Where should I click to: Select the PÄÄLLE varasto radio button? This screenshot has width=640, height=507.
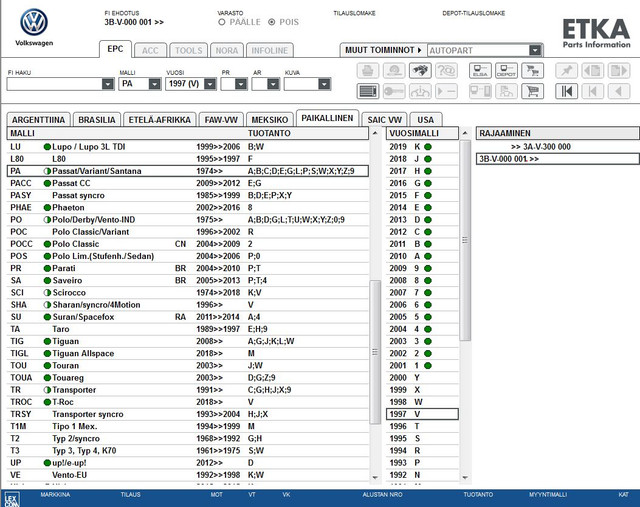222,22
